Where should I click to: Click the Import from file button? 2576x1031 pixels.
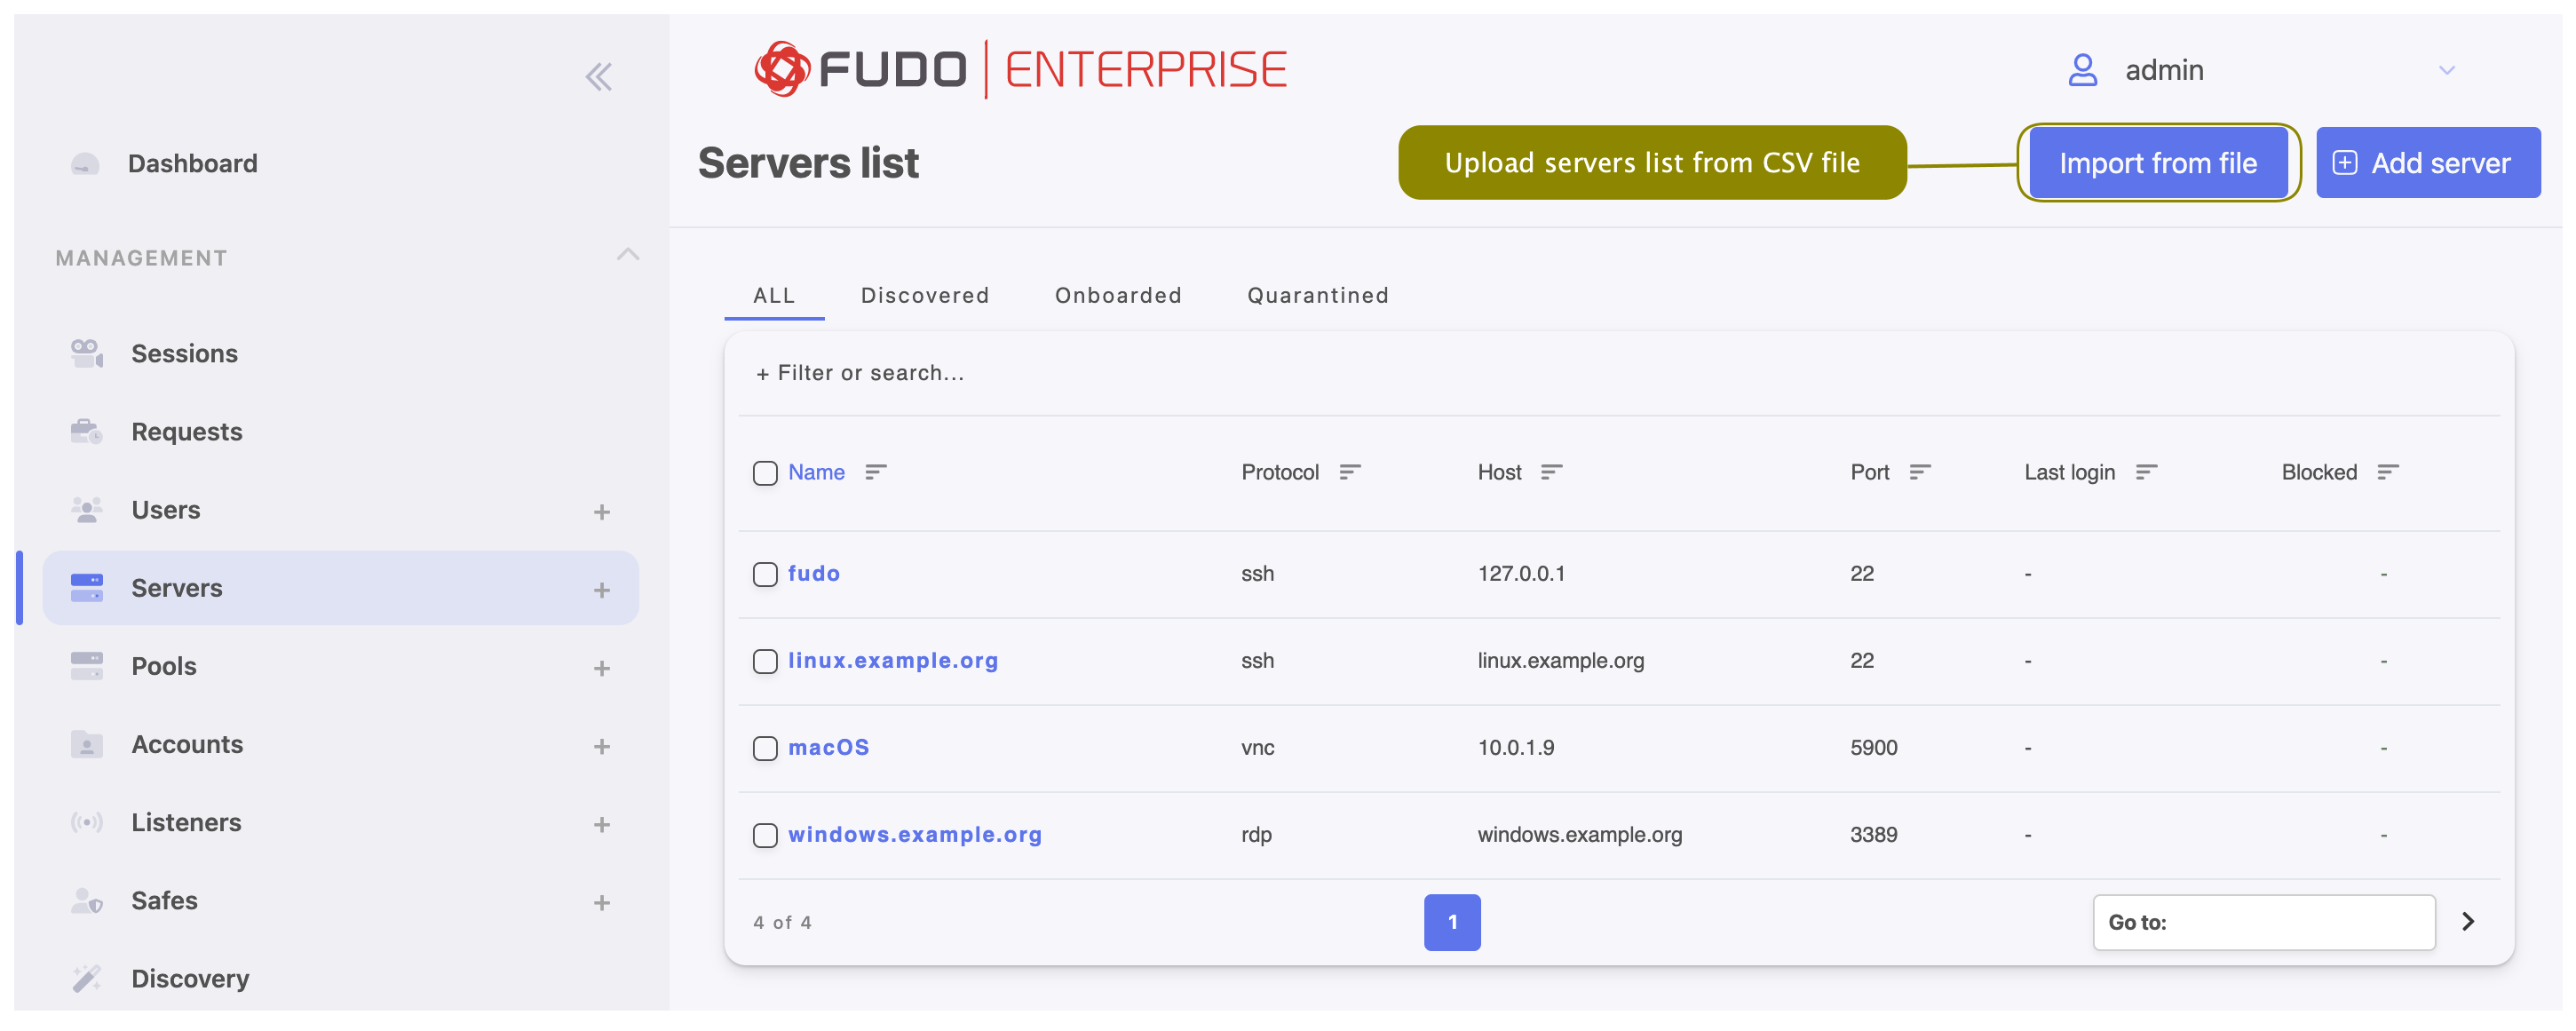(2158, 162)
